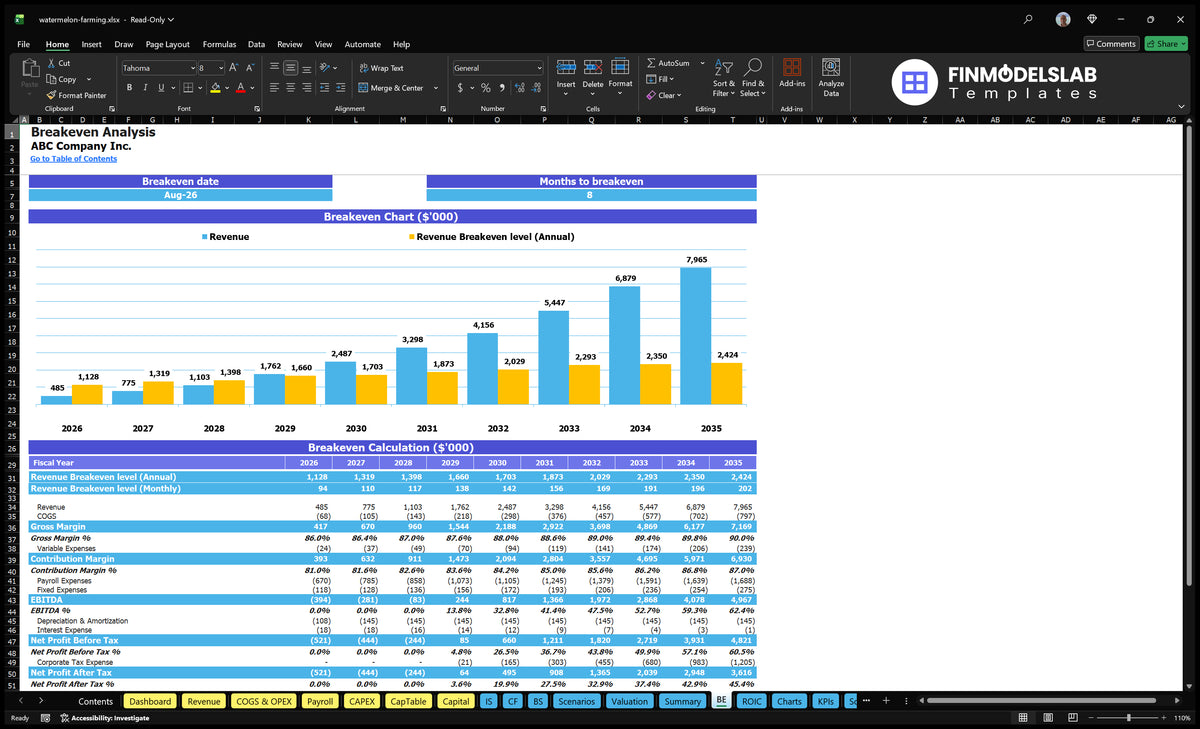This screenshot has height=729, width=1200.
Task: Expand the Fill dropdown in Editing
Action: click(672, 79)
